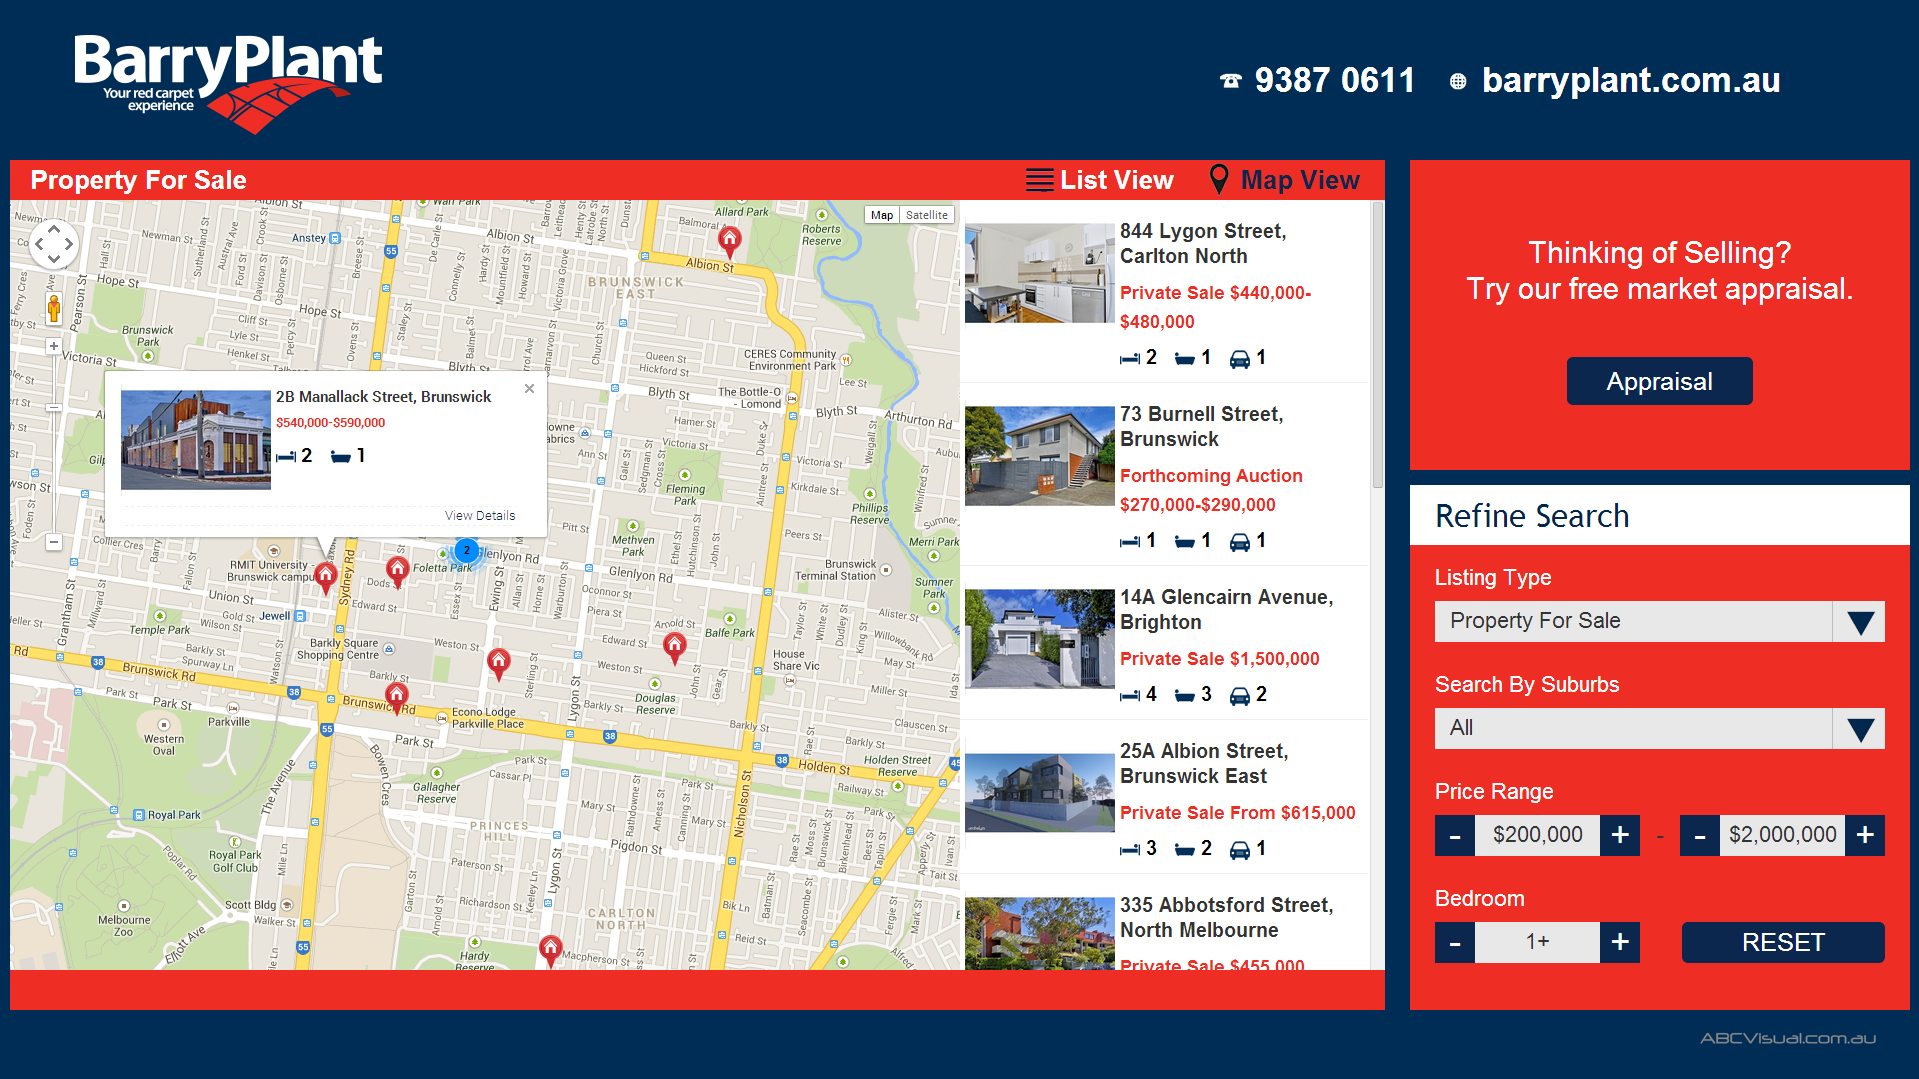1919x1079 pixels.
Task: Open the Listing Type dropdown
Action: [x=1659, y=621]
